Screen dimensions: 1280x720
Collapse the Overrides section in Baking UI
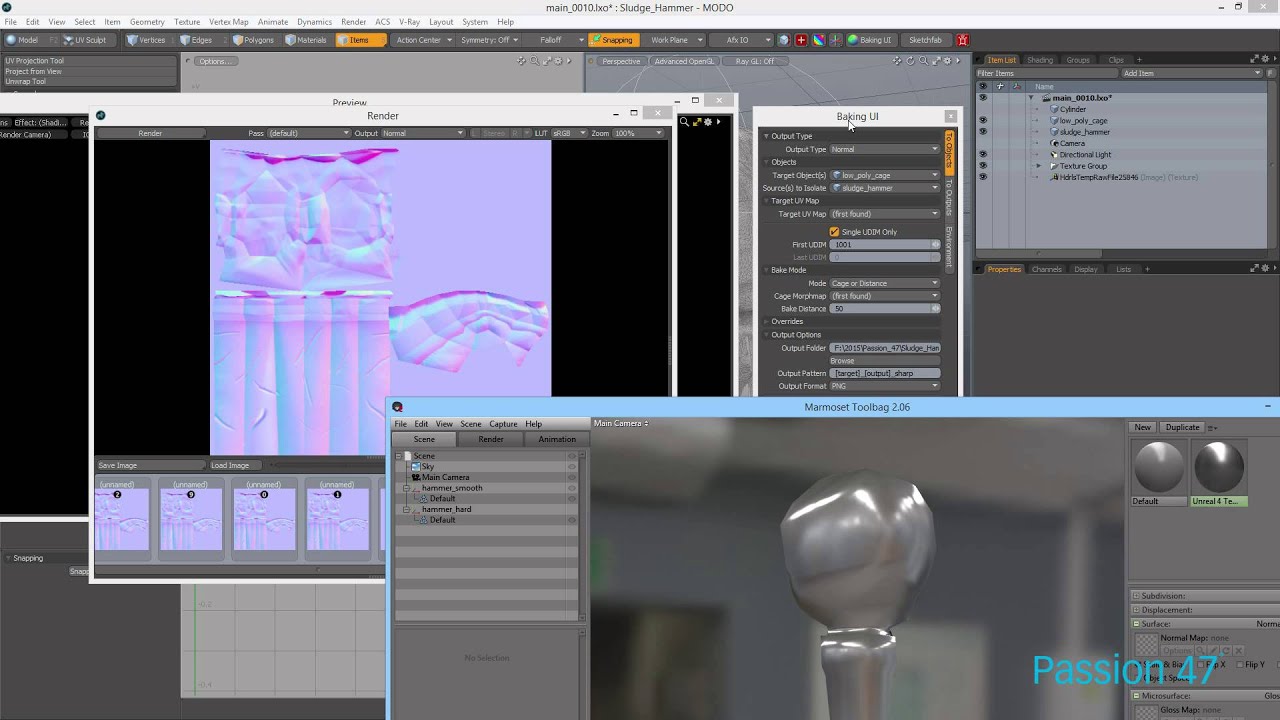coord(766,322)
